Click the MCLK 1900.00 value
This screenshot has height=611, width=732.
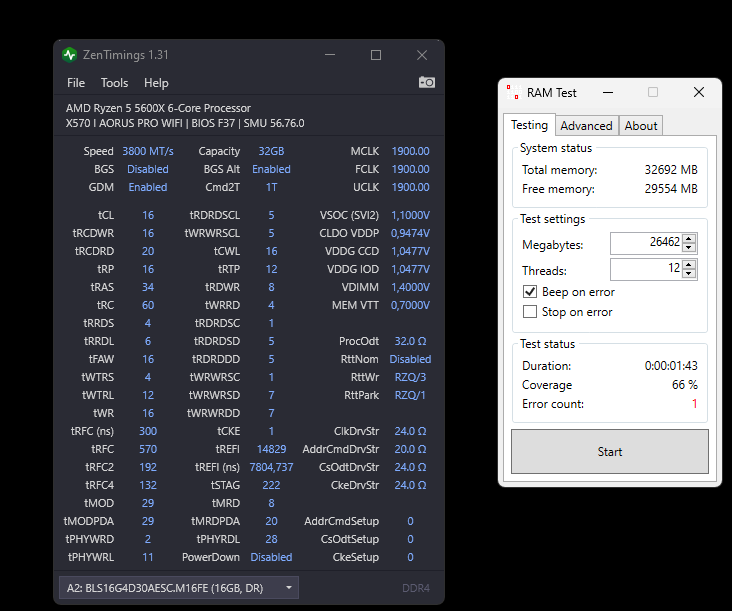click(410, 151)
